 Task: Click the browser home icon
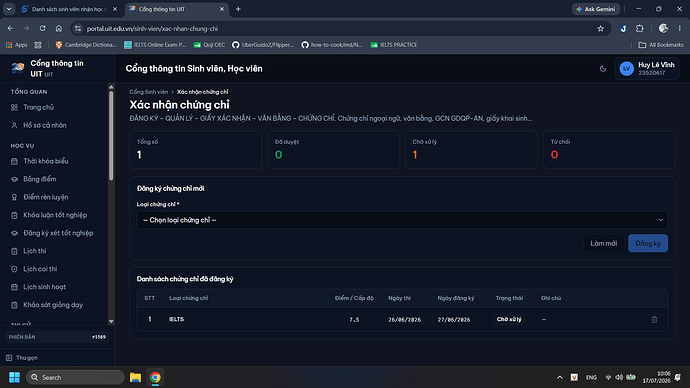click(x=59, y=28)
